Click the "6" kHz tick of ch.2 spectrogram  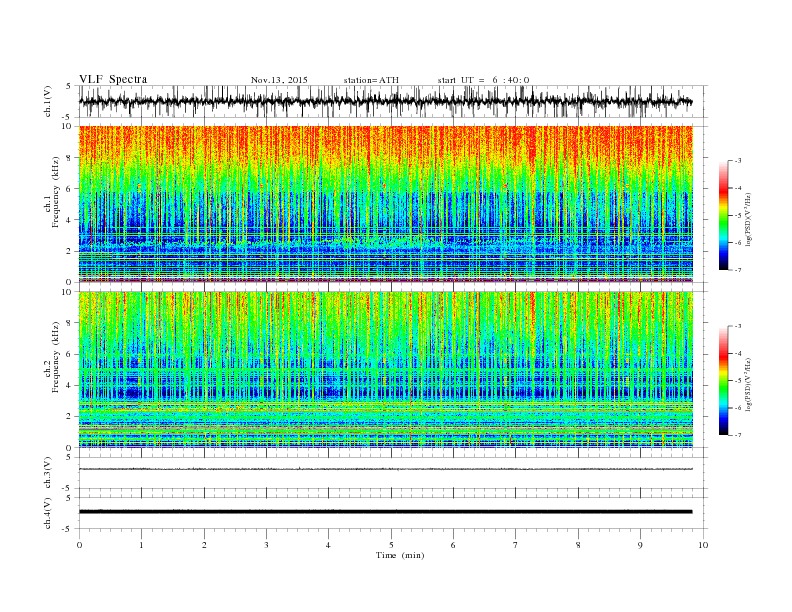point(70,354)
